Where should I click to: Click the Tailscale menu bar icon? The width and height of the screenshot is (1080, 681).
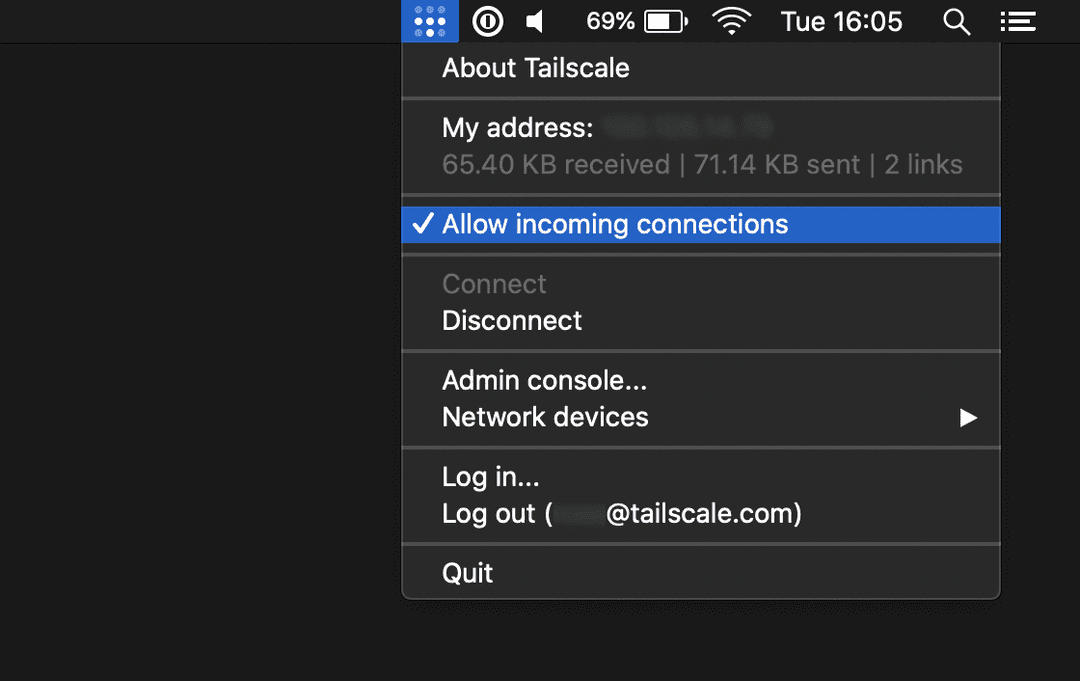pos(430,21)
